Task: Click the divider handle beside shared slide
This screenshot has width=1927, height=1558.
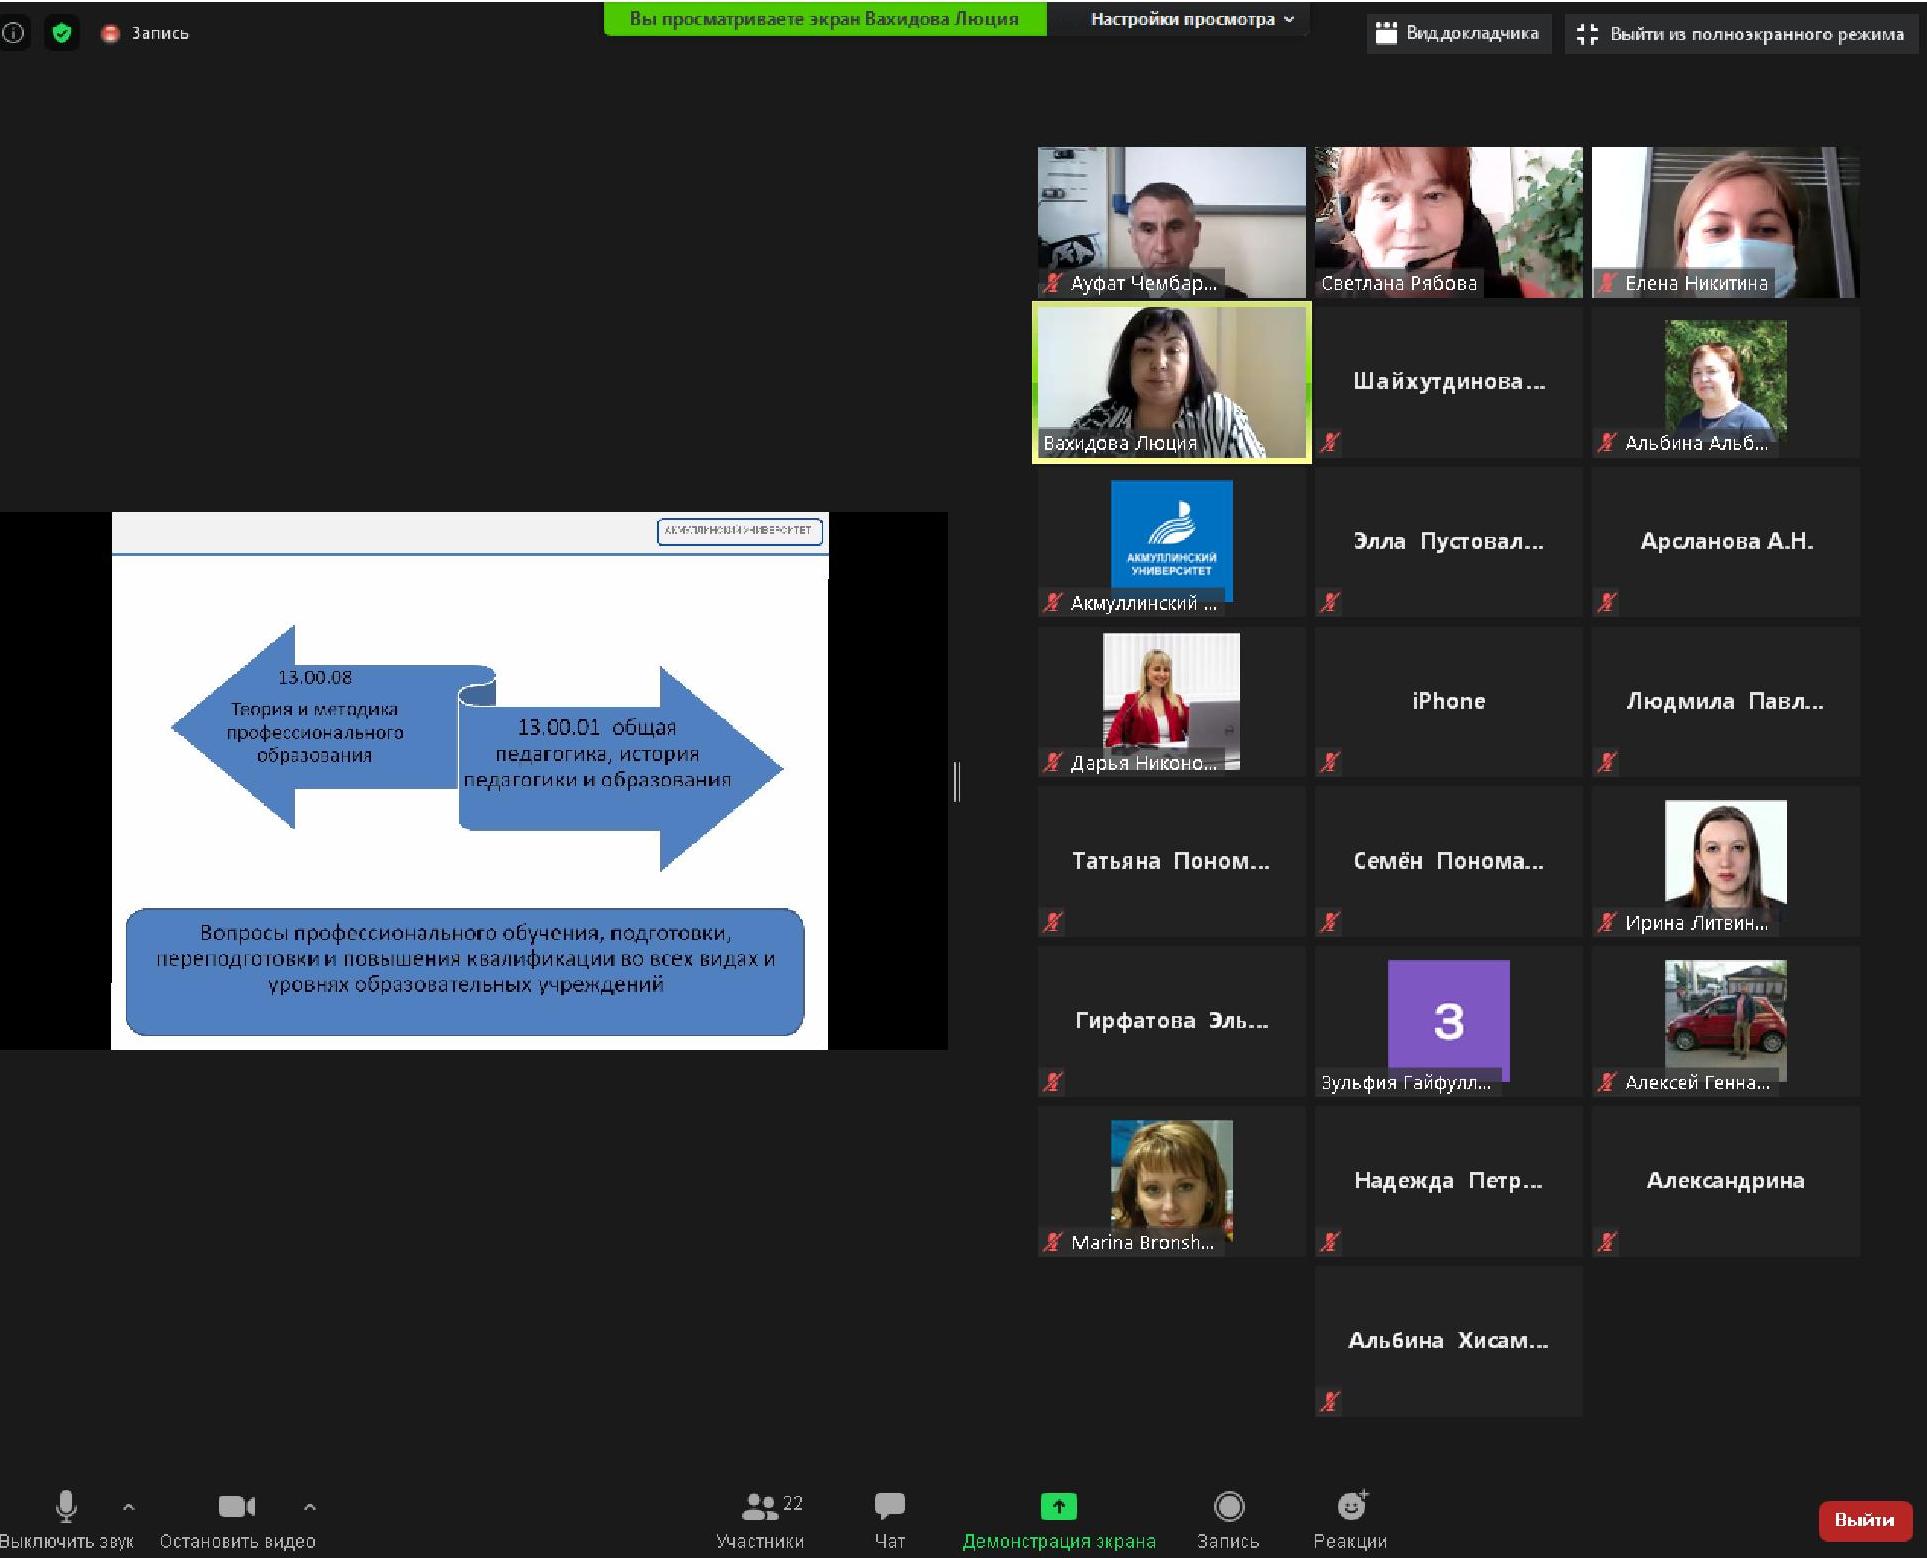Action: (957, 781)
